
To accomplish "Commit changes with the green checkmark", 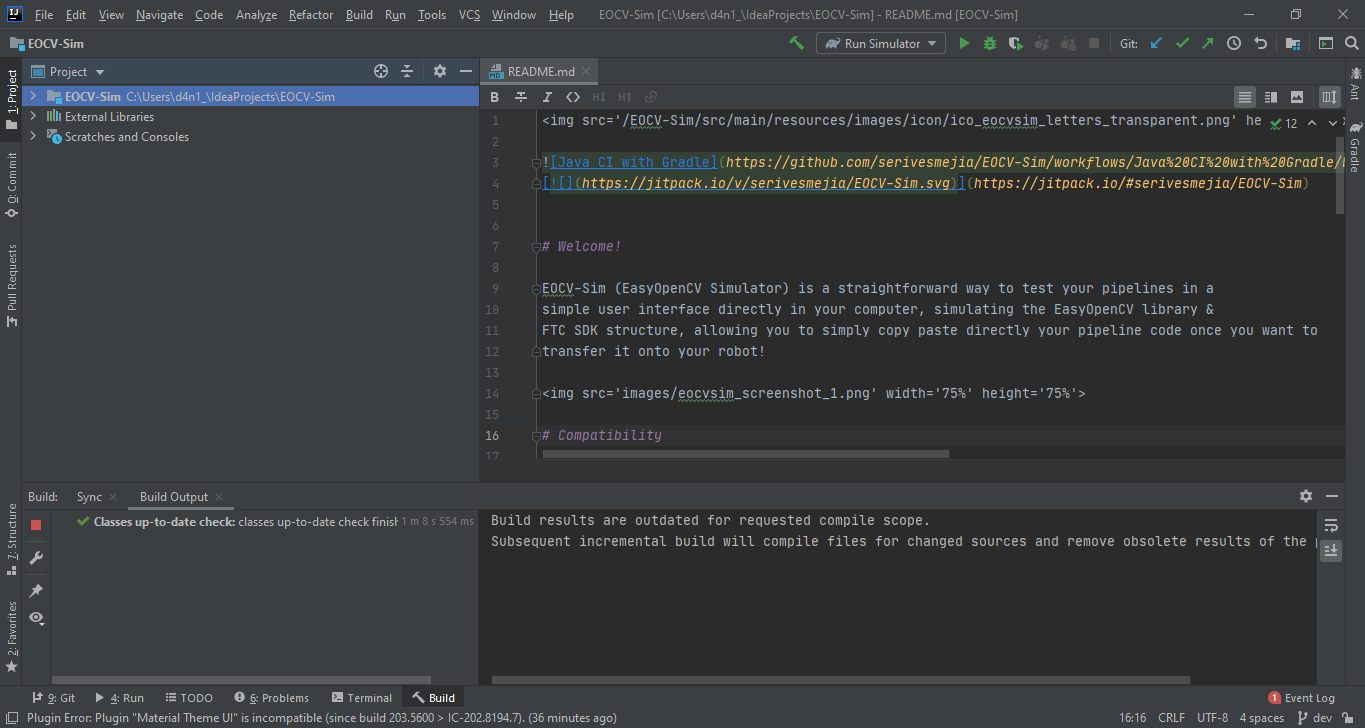I will pyautogui.click(x=1183, y=43).
